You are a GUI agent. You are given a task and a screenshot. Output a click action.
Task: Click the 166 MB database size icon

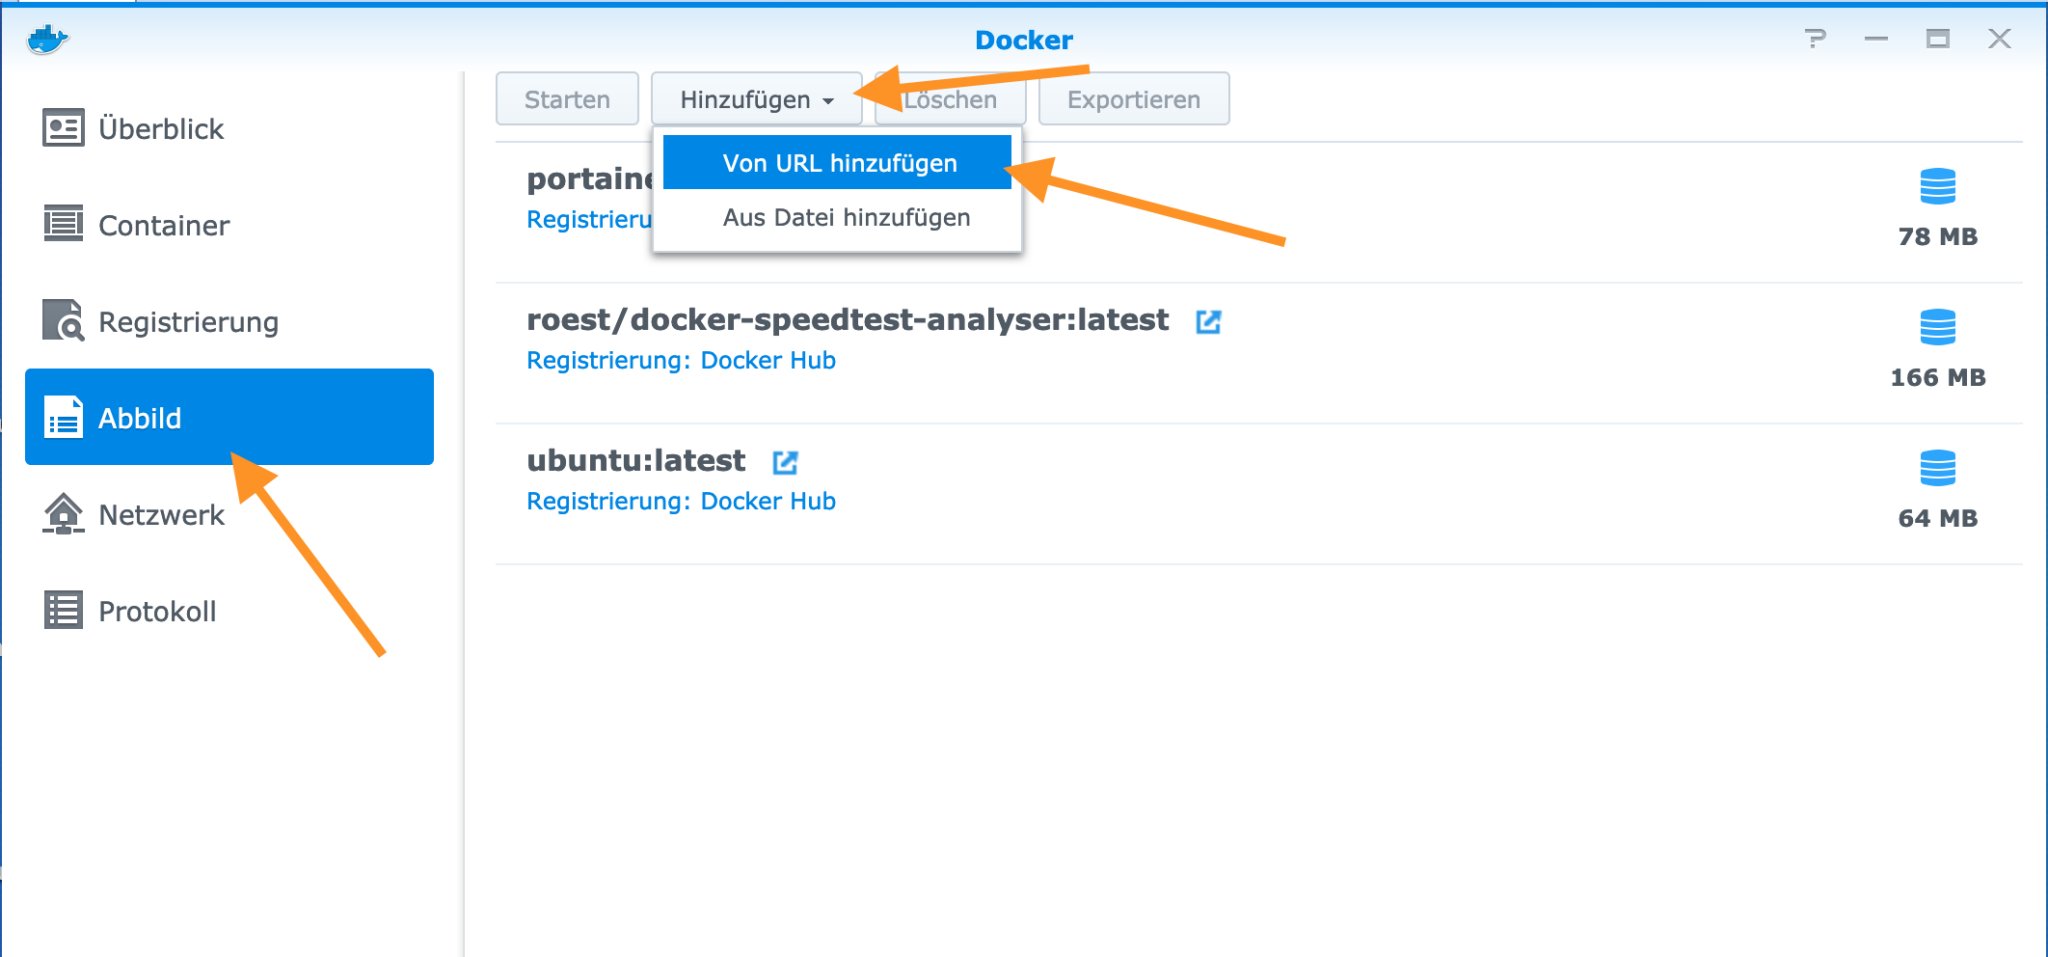coord(1937,327)
